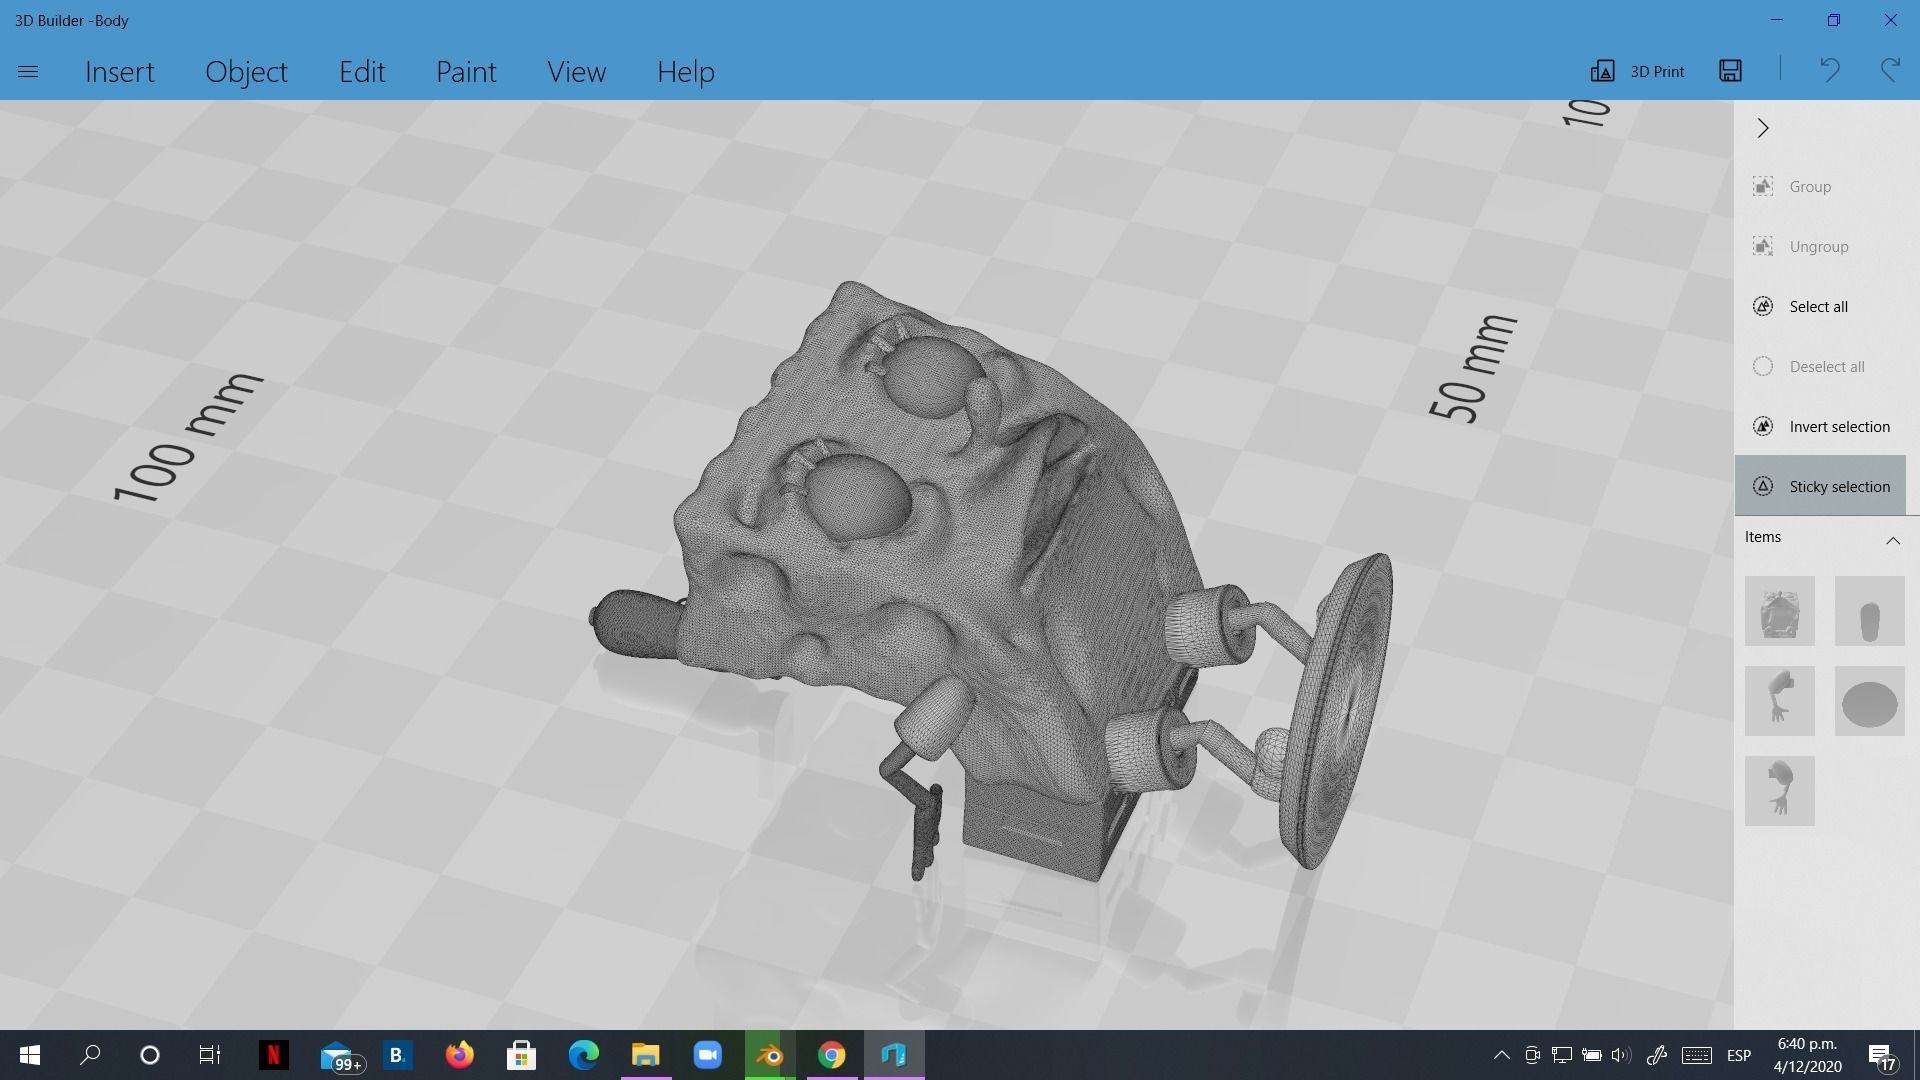
Task: Open the Object menu
Action: (246, 72)
